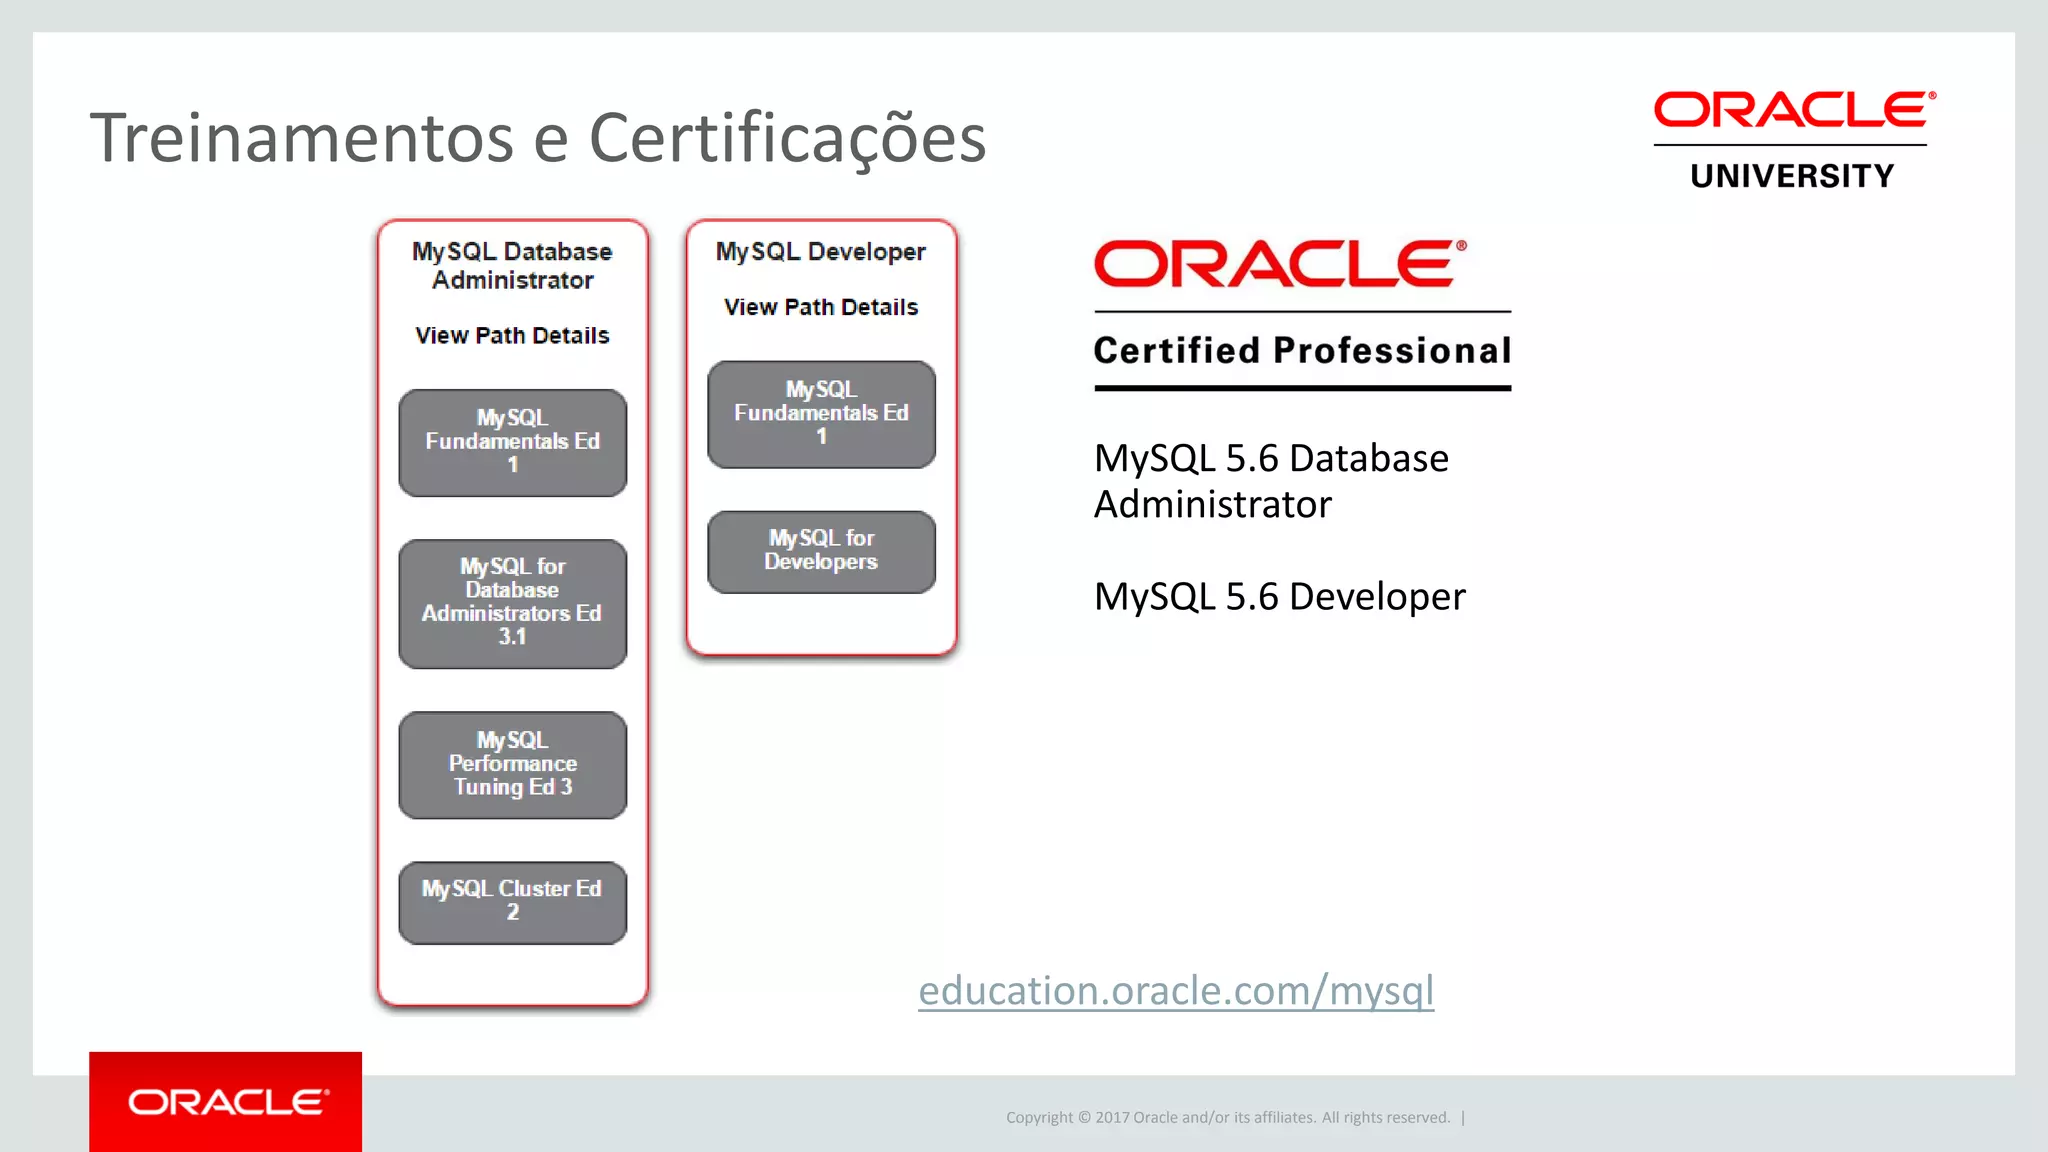Viewport: 2048px width, 1152px height.
Task: Click MySQL for Database Administrators Ed 3.1
Action: (512, 603)
